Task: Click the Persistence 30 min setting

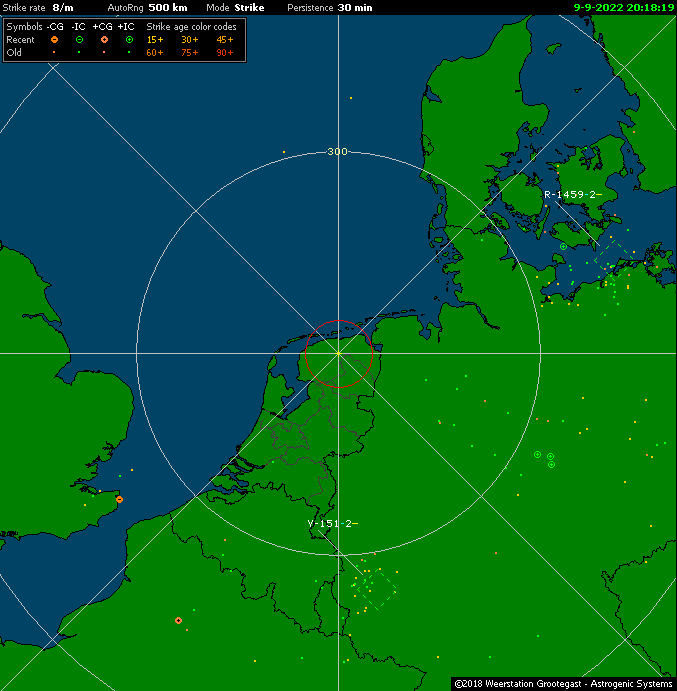Action: [329, 7]
